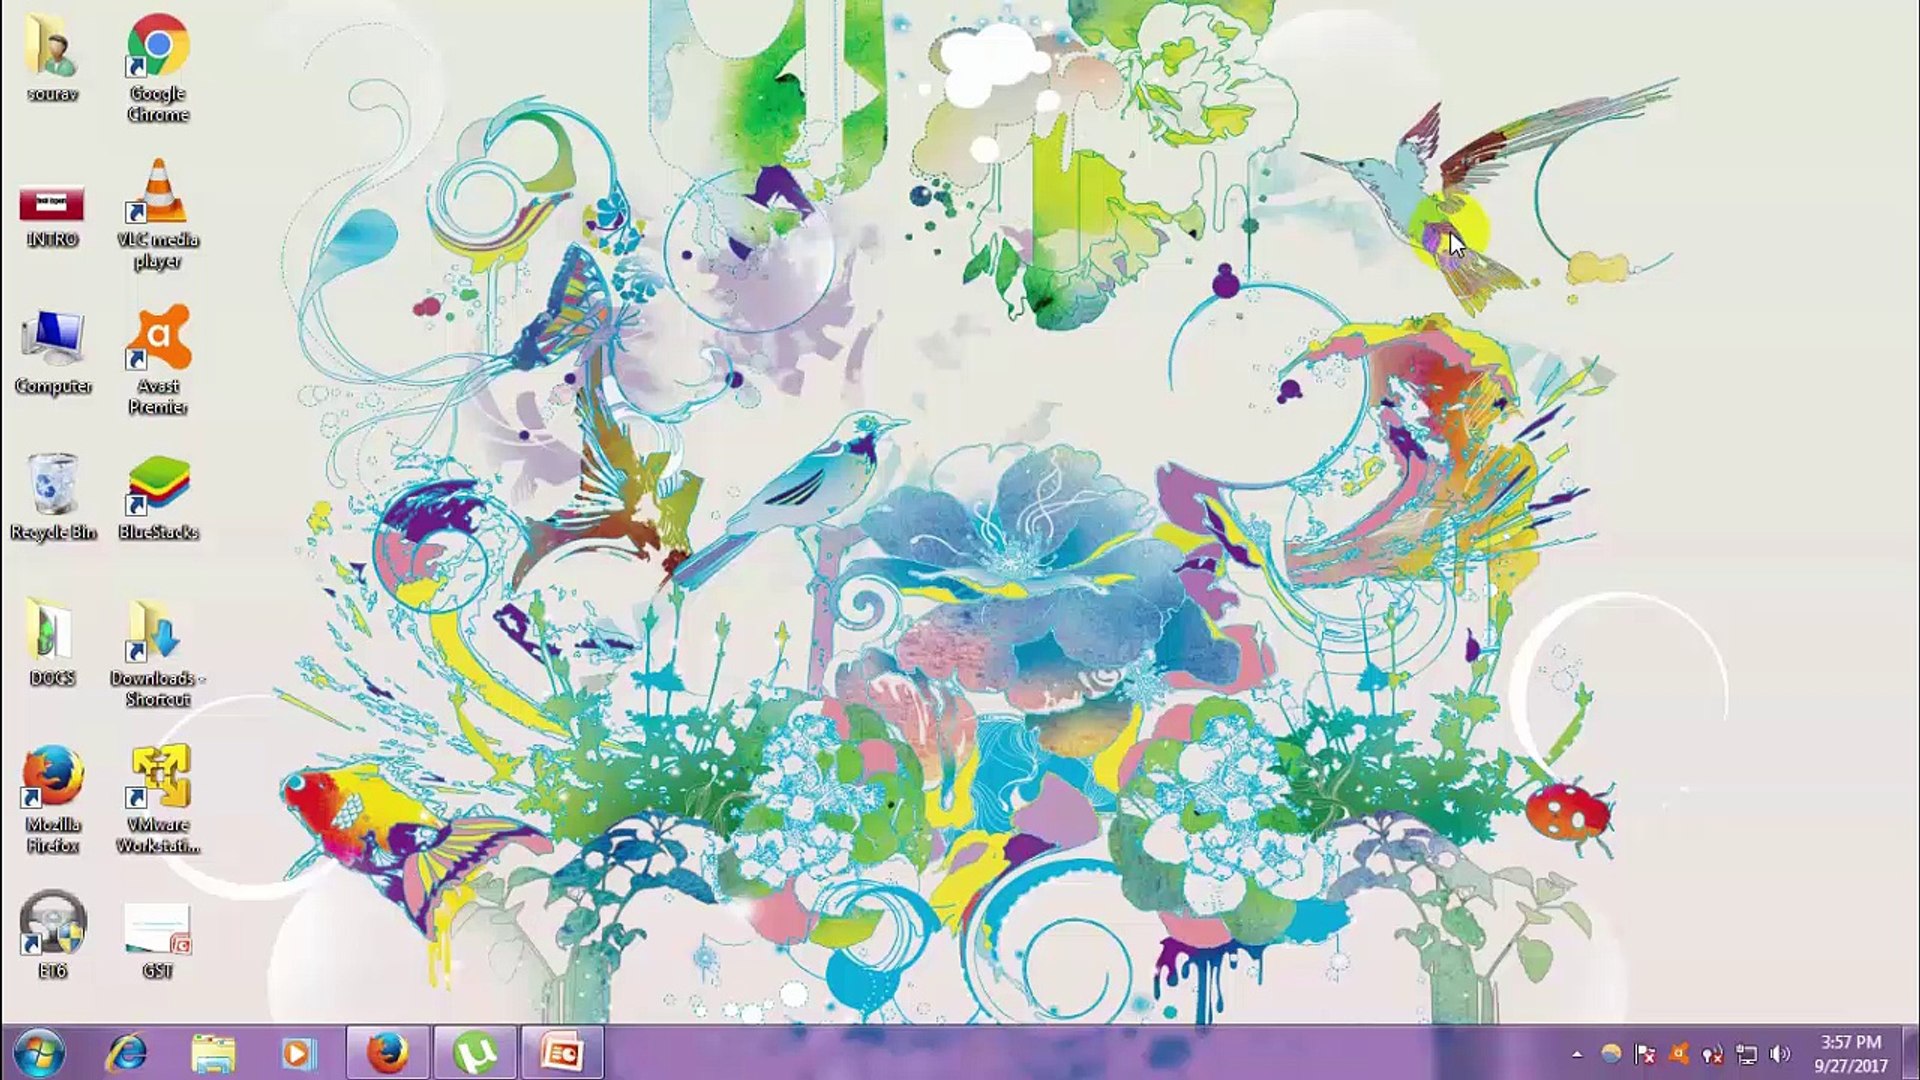
Task: Select the ET6 desktop shortcut
Action: click(x=52, y=935)
